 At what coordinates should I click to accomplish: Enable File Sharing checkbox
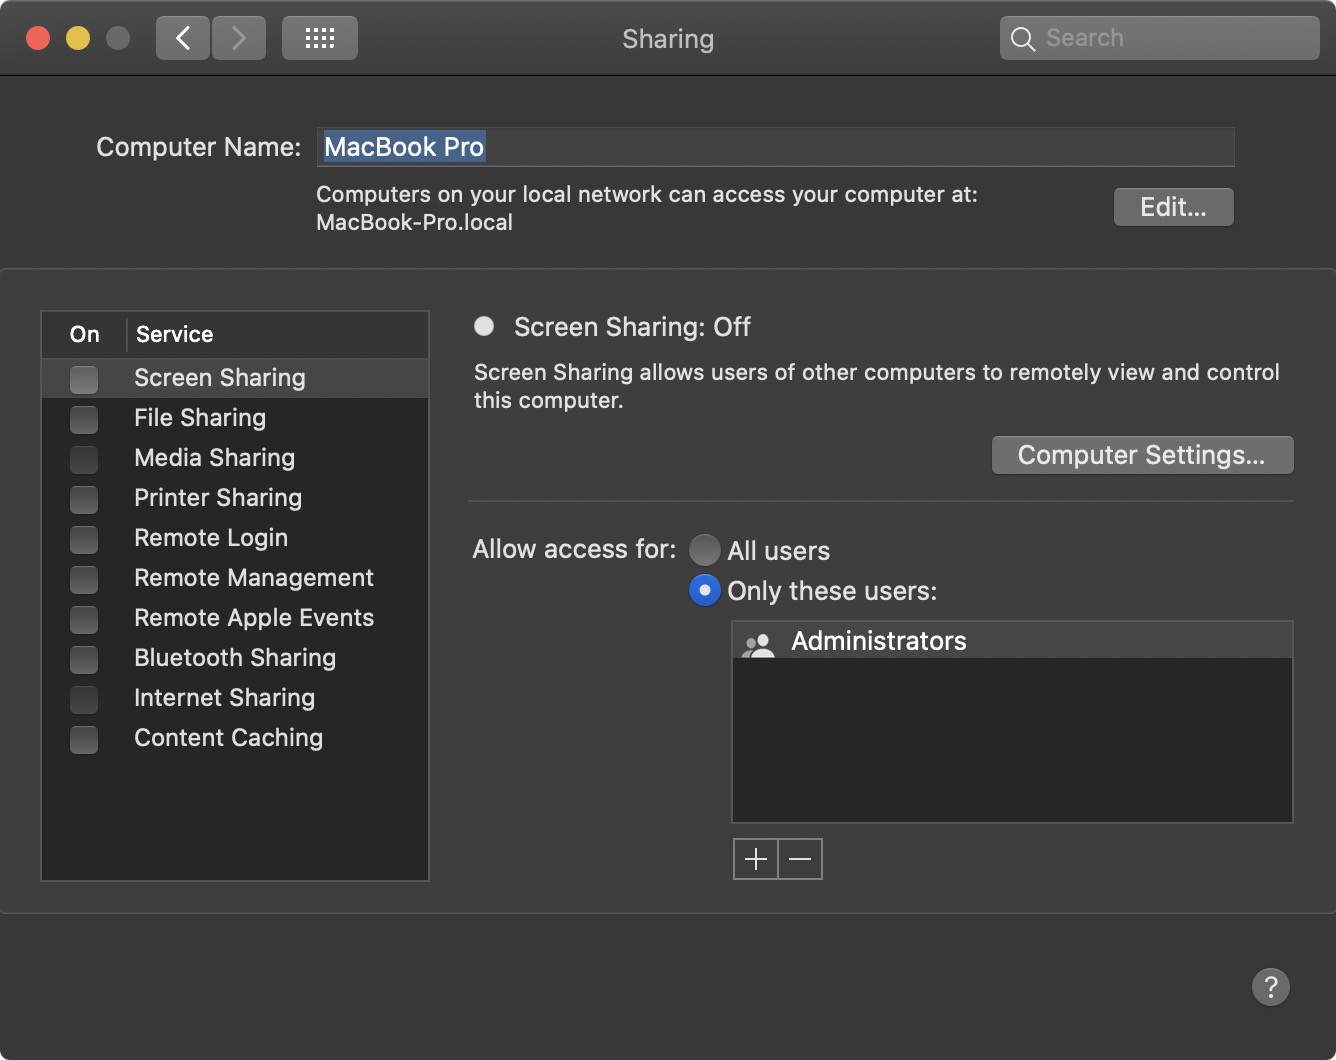pos(83,420)
